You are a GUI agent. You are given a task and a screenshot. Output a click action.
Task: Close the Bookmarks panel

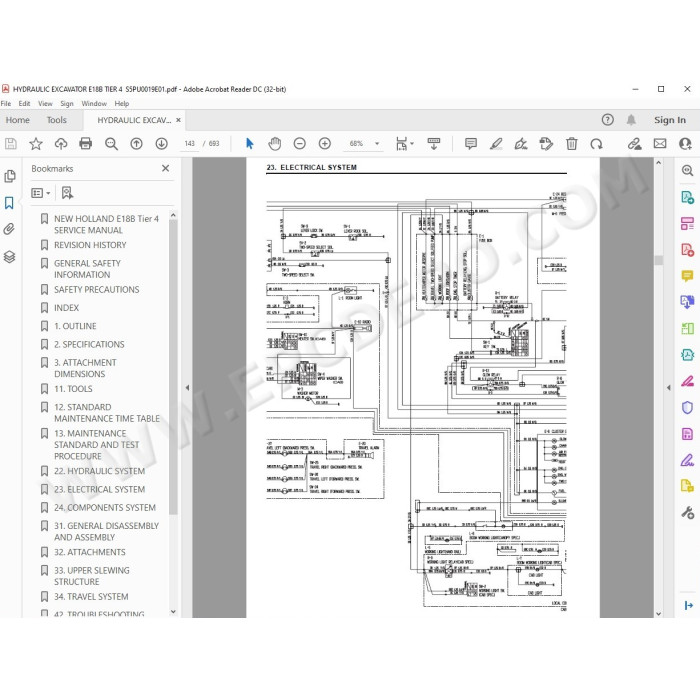[x=166, y=168]
